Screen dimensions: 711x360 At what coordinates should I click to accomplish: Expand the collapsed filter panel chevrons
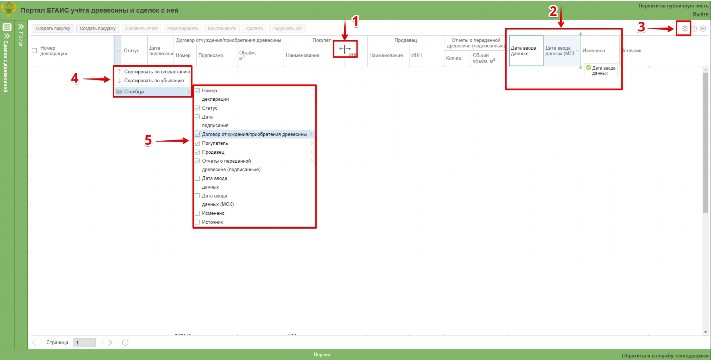pyautogui.click(x=21, y=27)
